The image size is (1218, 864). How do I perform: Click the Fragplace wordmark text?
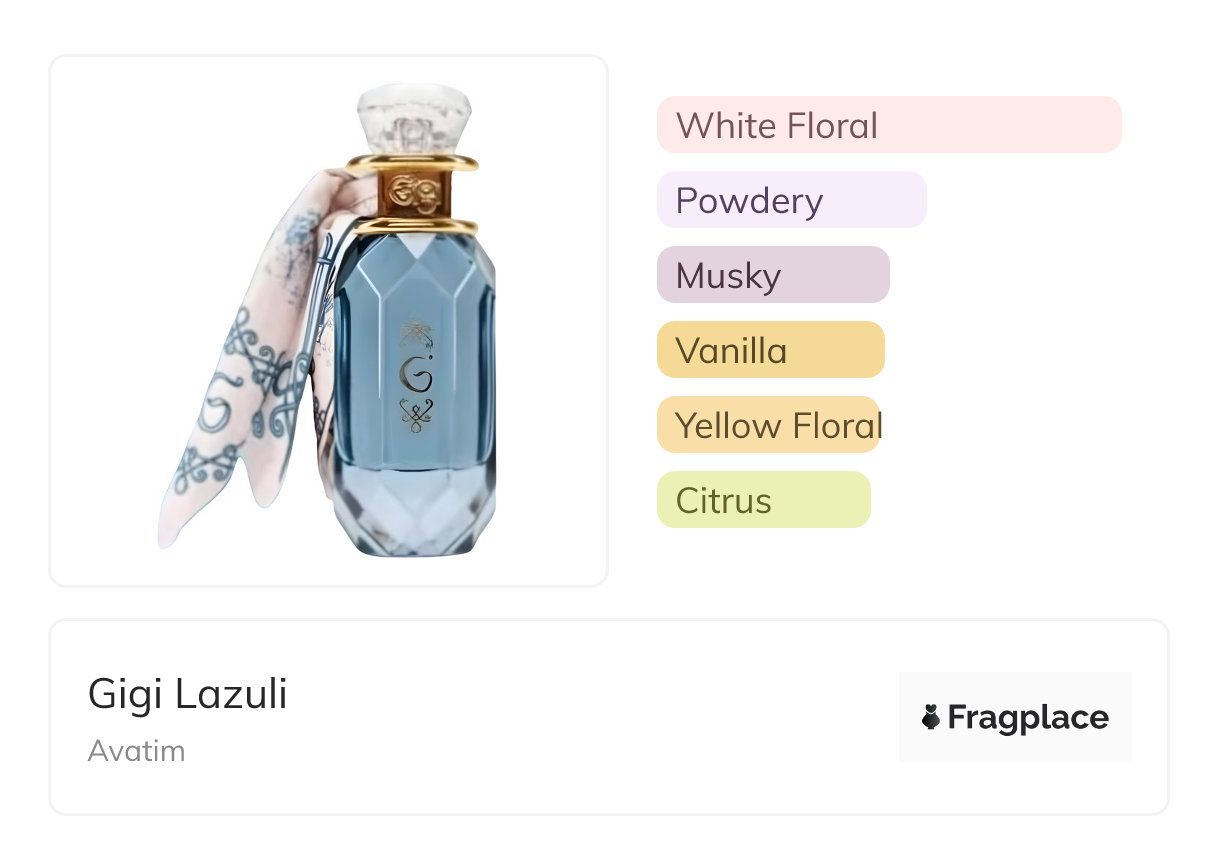click(x=1028, y=717)
